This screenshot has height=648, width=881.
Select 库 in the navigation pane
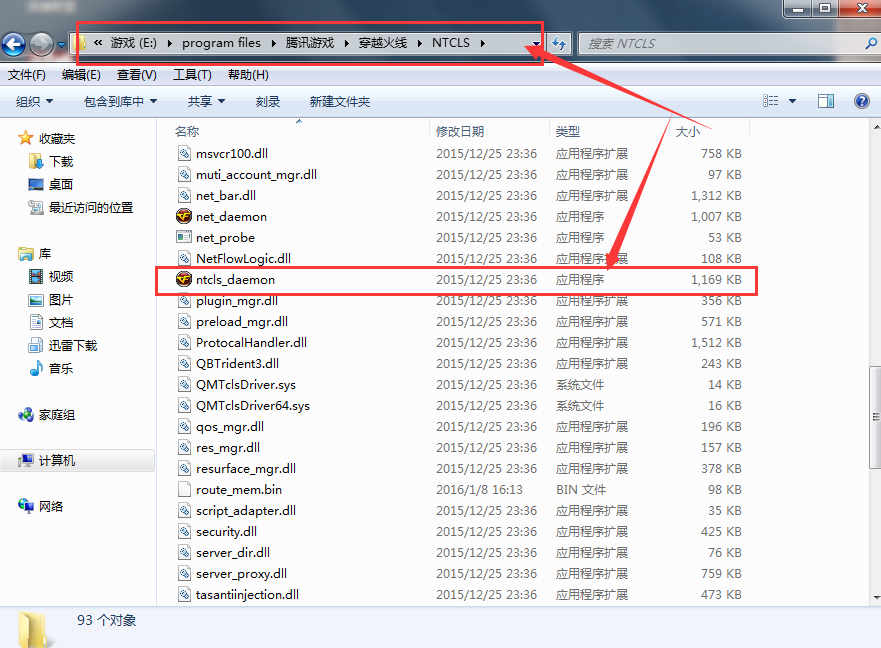click(44, 254)
